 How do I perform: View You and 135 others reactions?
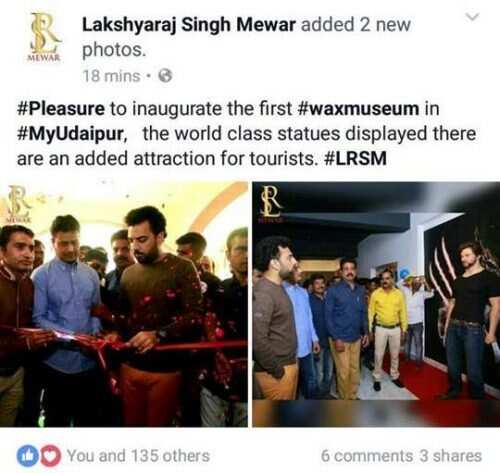coord(138,456)
